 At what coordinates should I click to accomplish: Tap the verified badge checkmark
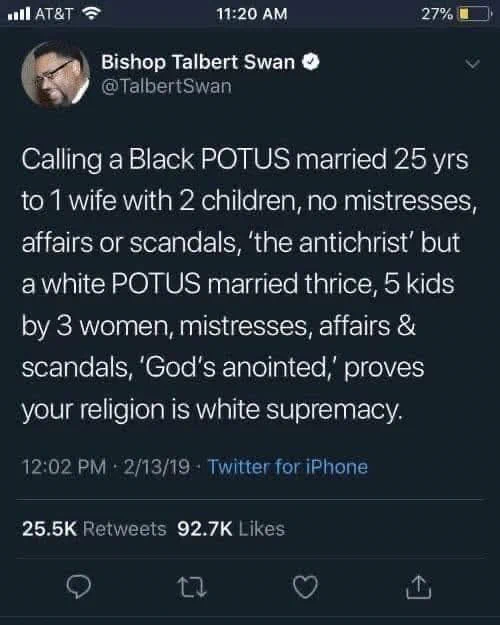(x=311, y=63)
